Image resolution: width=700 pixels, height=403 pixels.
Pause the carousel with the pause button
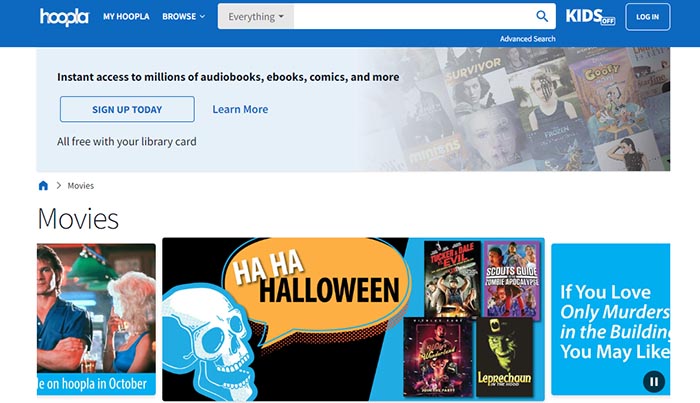[x=654, y=382]
